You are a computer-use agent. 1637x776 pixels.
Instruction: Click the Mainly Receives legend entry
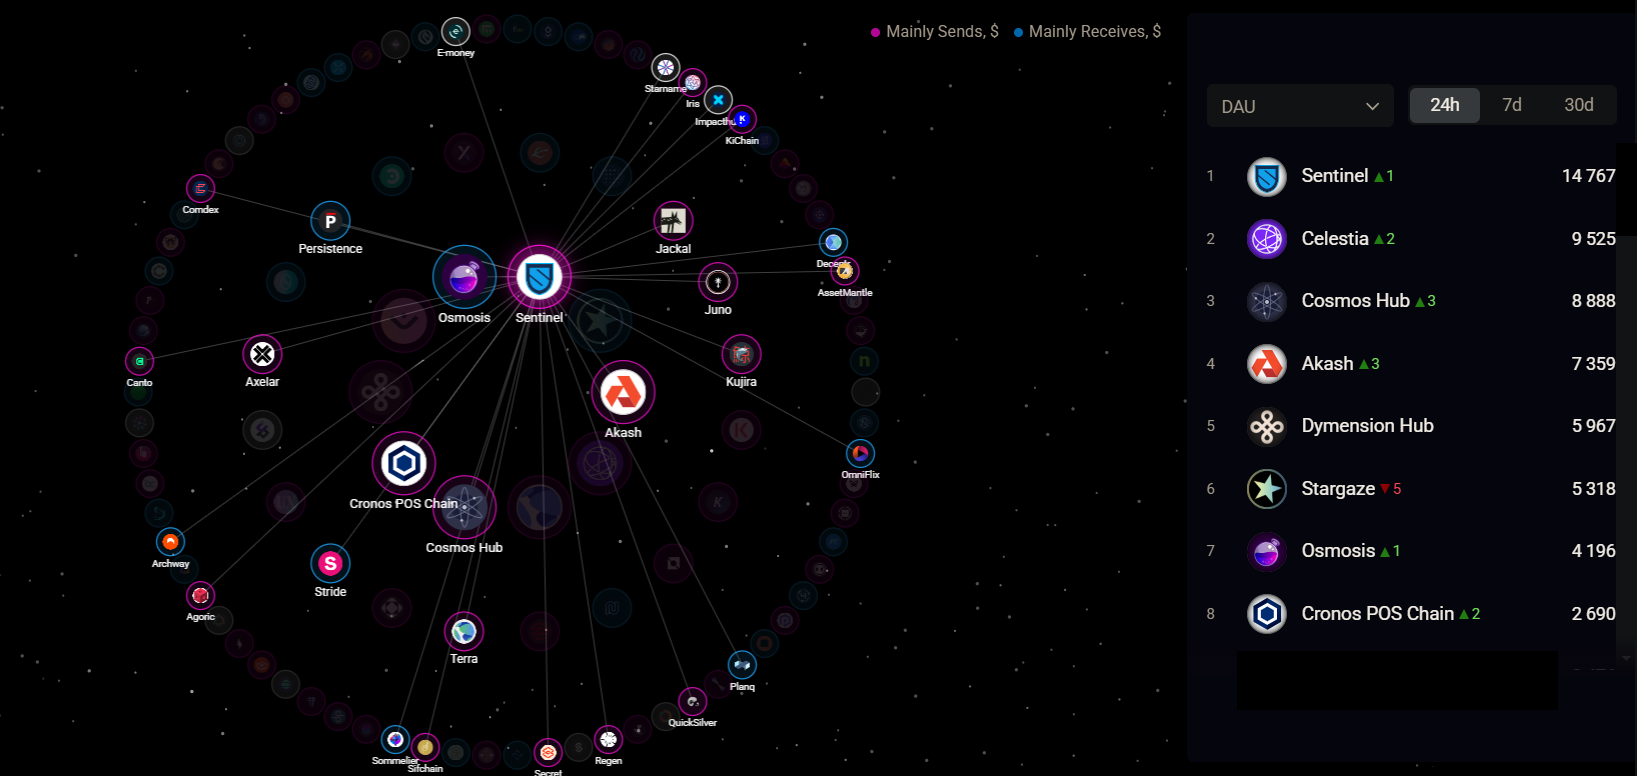click(1088, 31)
